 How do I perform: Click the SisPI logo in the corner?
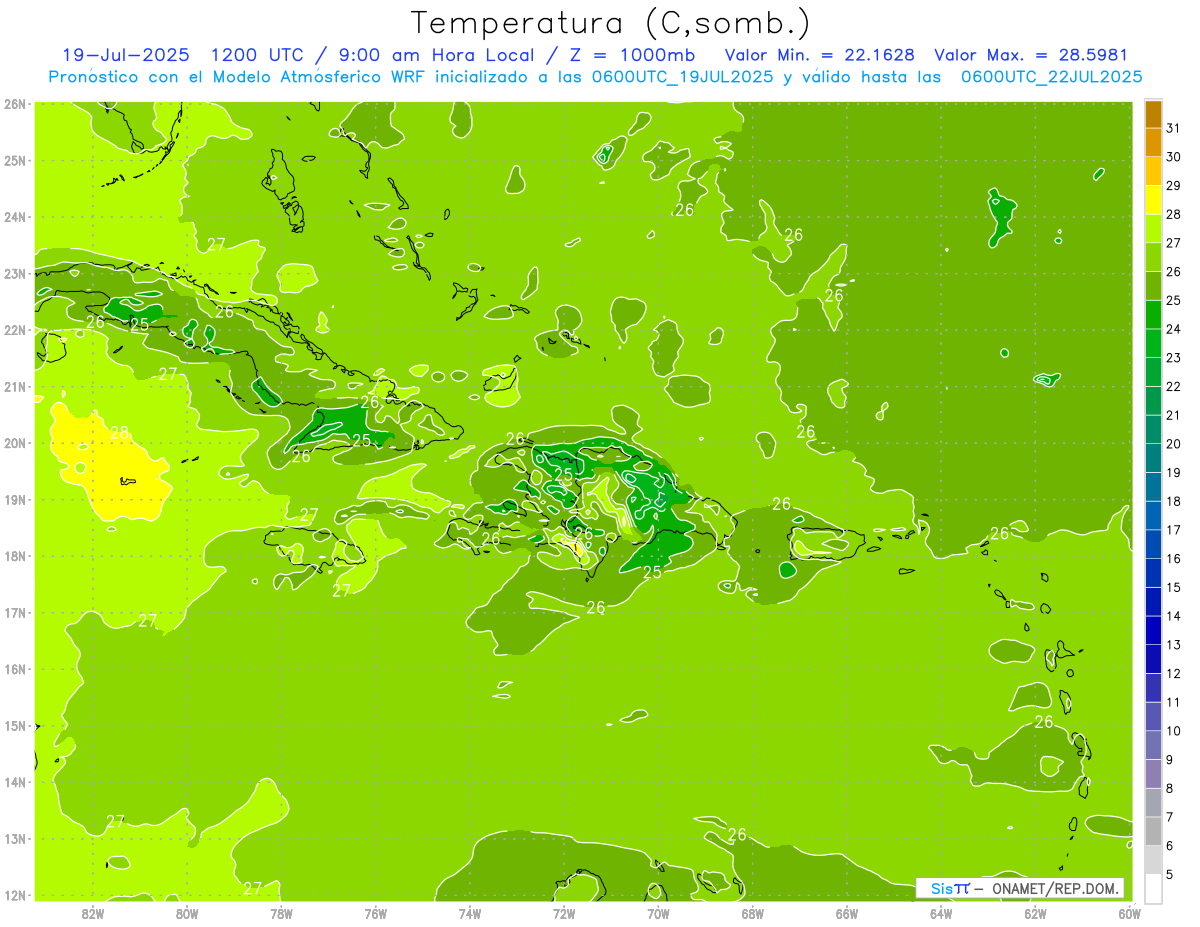point(950,888)
